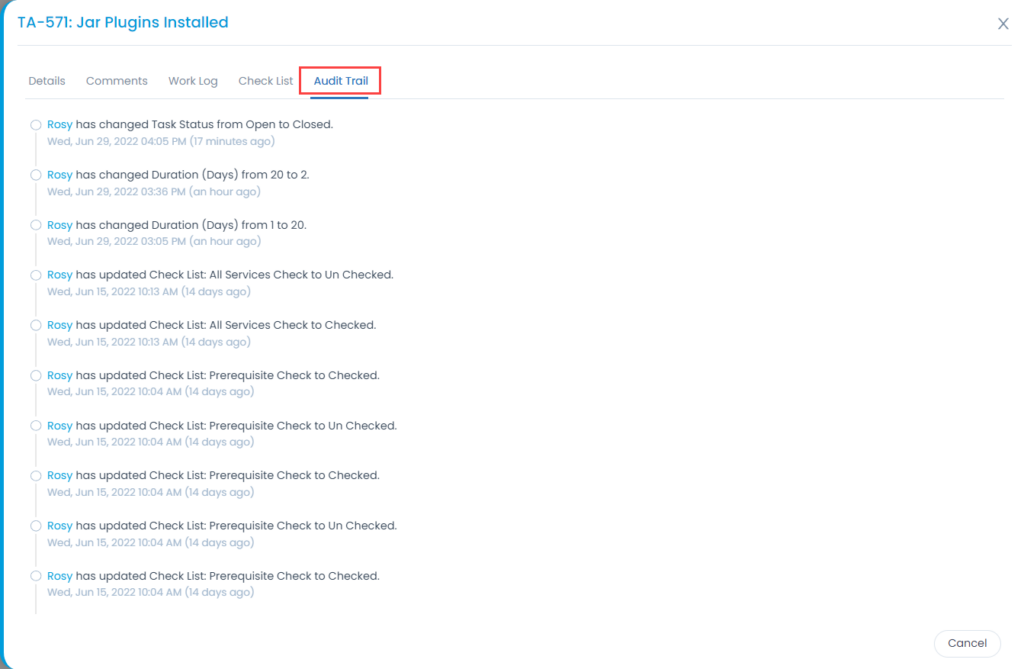Click the TA-571 Jar Plugins Installed title

pos(123,22)
